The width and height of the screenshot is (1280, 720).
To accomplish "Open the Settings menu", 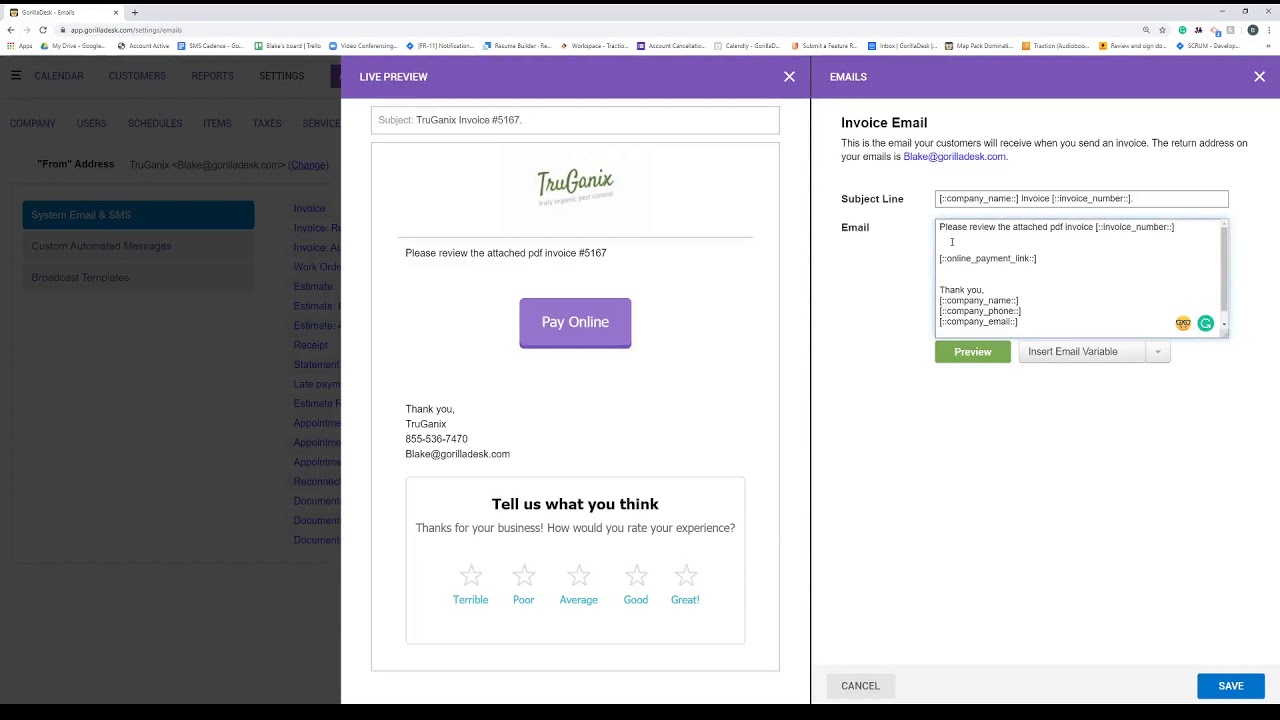I will (x=281, y=76).
